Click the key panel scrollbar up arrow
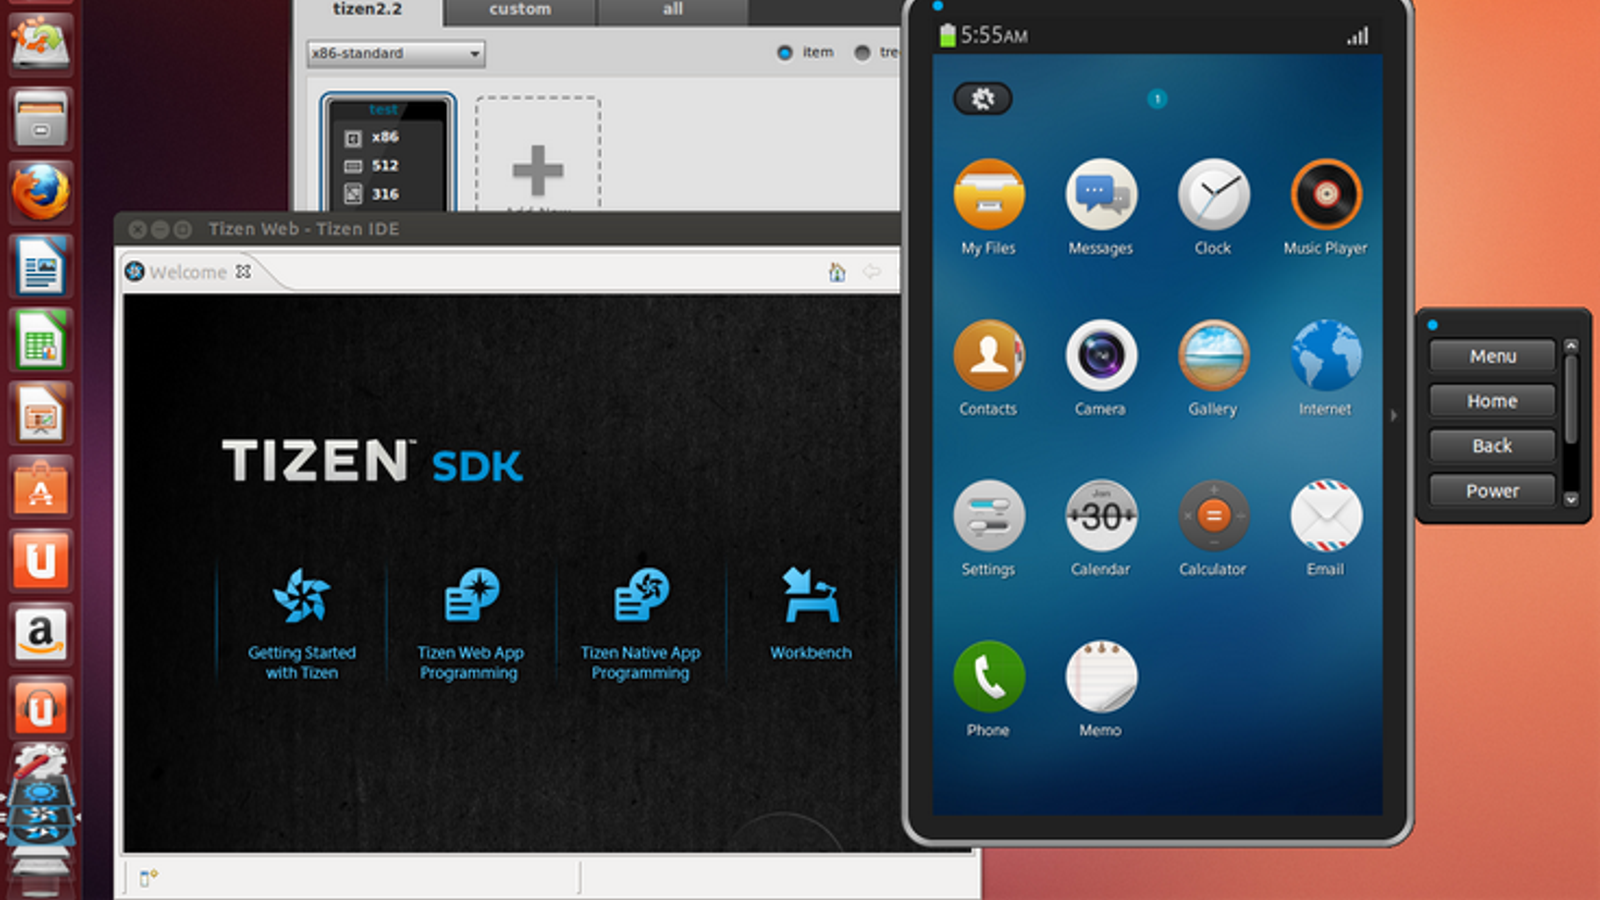The width and height of the screenshot is (1600, 900). [1571, 346]
